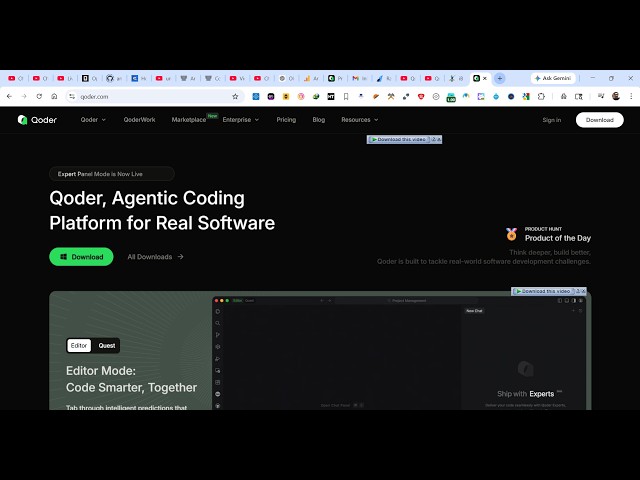Open the browser home page icon

click(54, 96)
